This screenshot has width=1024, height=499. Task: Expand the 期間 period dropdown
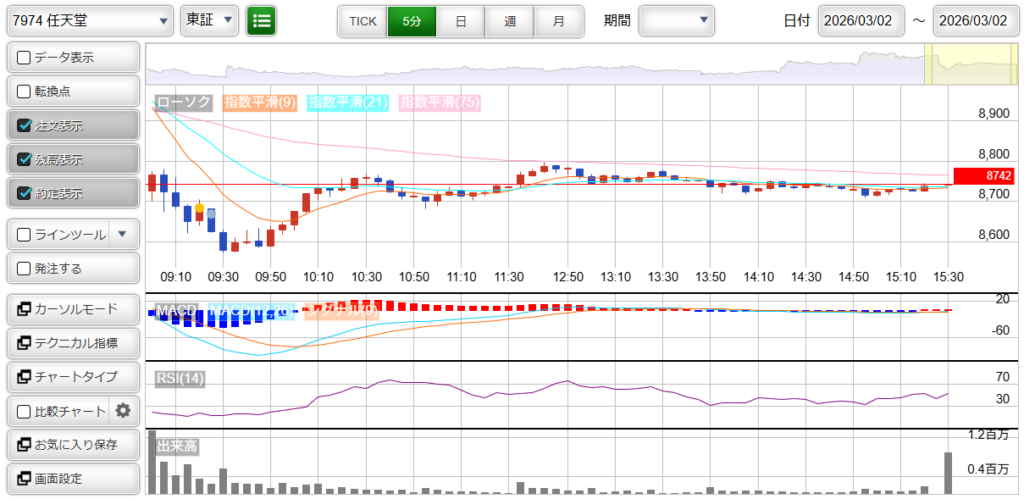677,20
